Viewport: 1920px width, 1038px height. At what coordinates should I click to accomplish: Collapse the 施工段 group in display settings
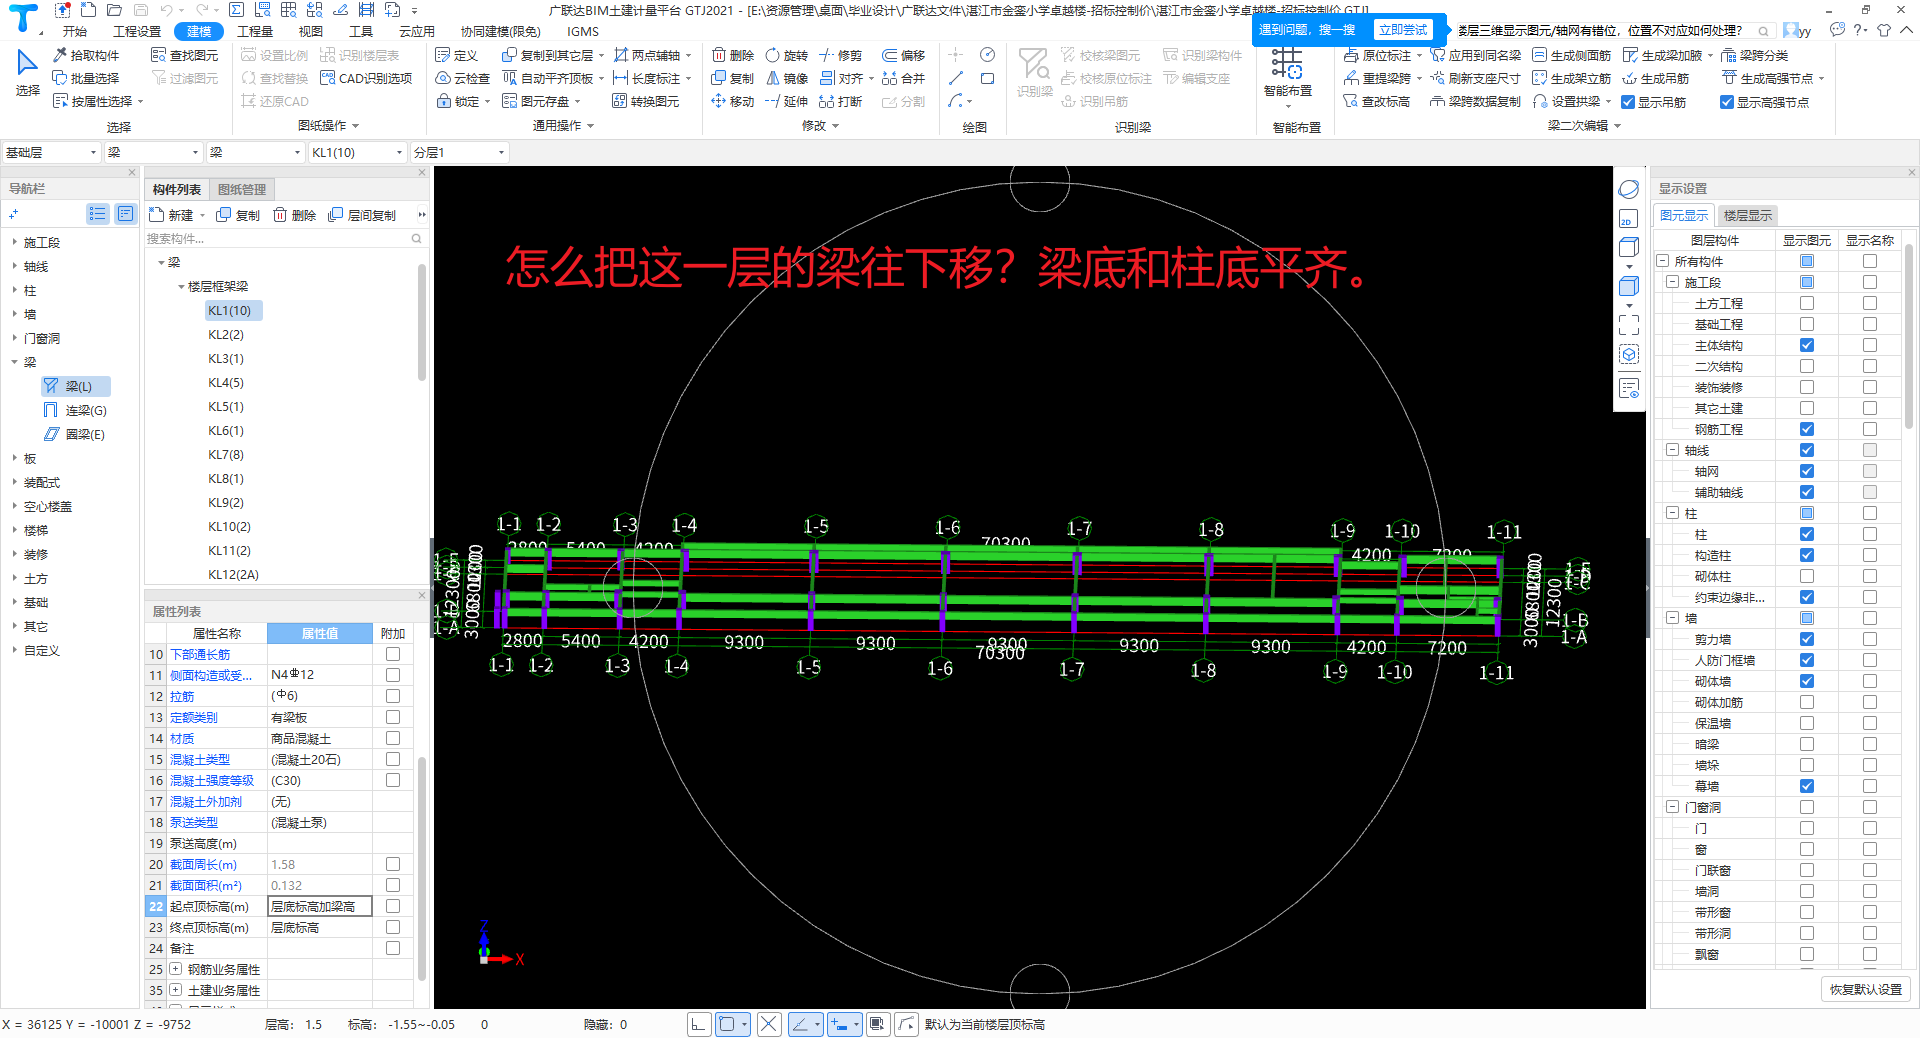tap(1672, 282)
